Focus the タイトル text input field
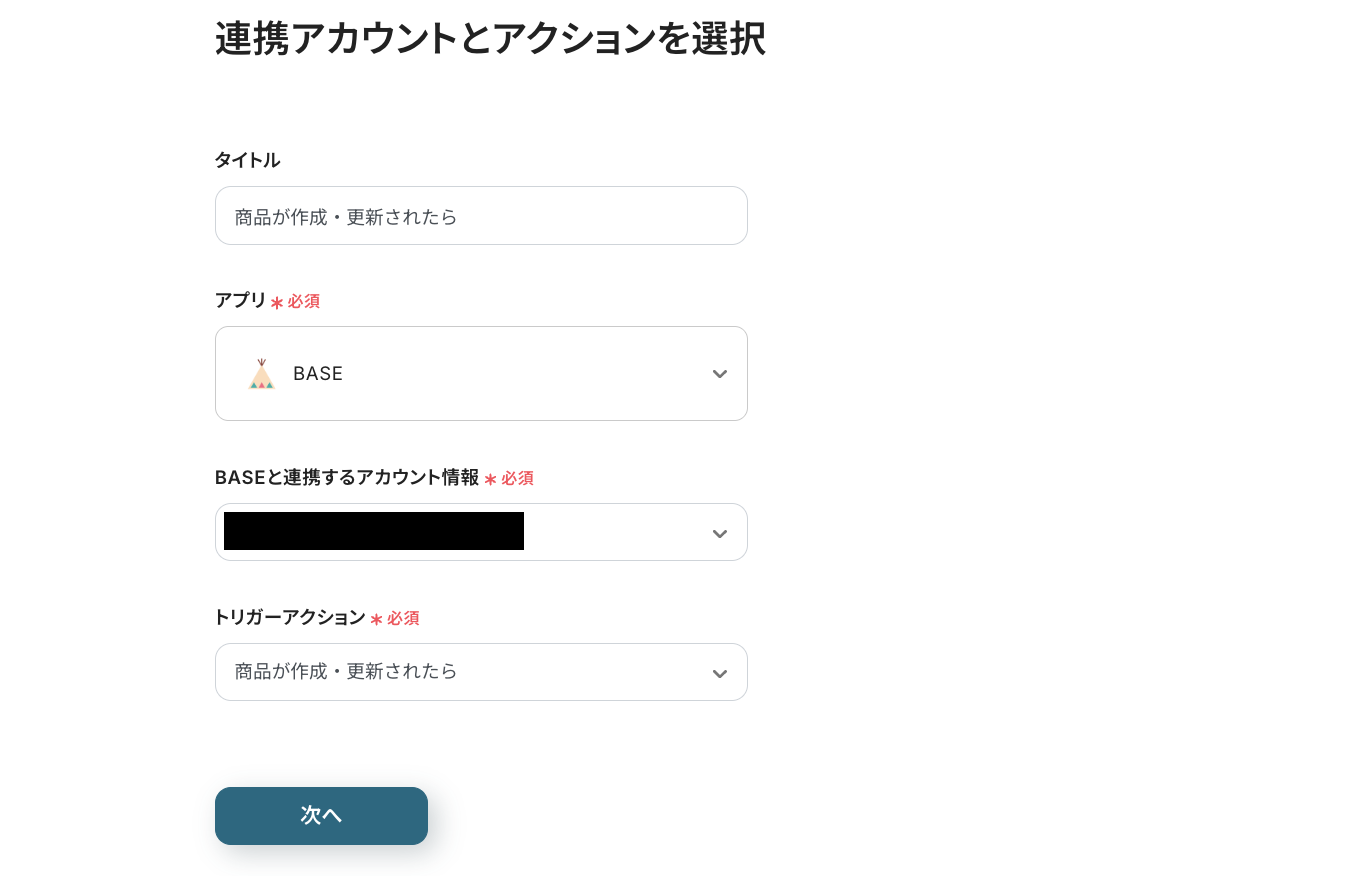Image resolution: width=1368 pixels, height=876 pixels. [481, 216]
